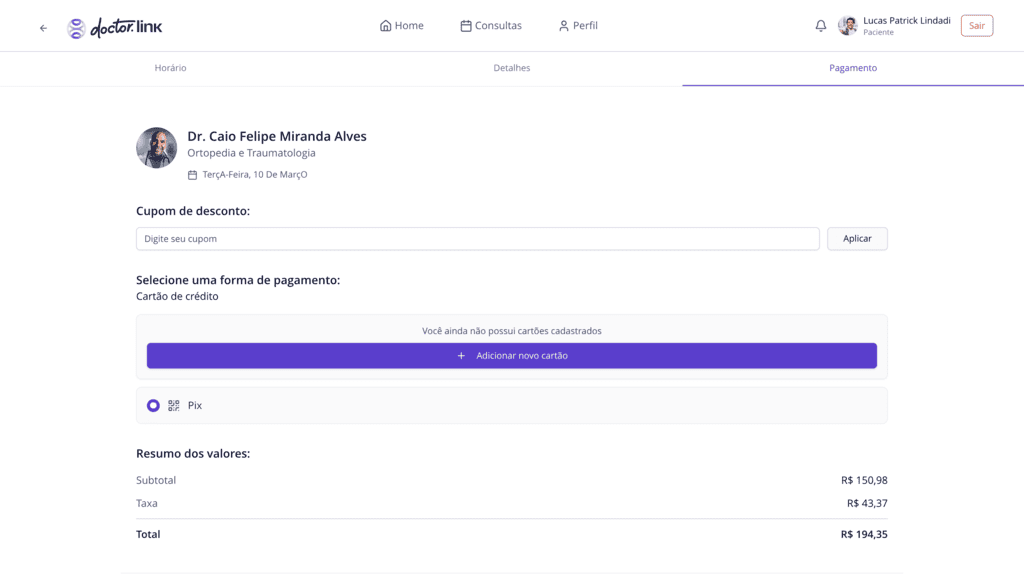Viewport: 1024px width, 576px height.
Task: Click Adicionar novo cartão button
Action: pos(512,356)
